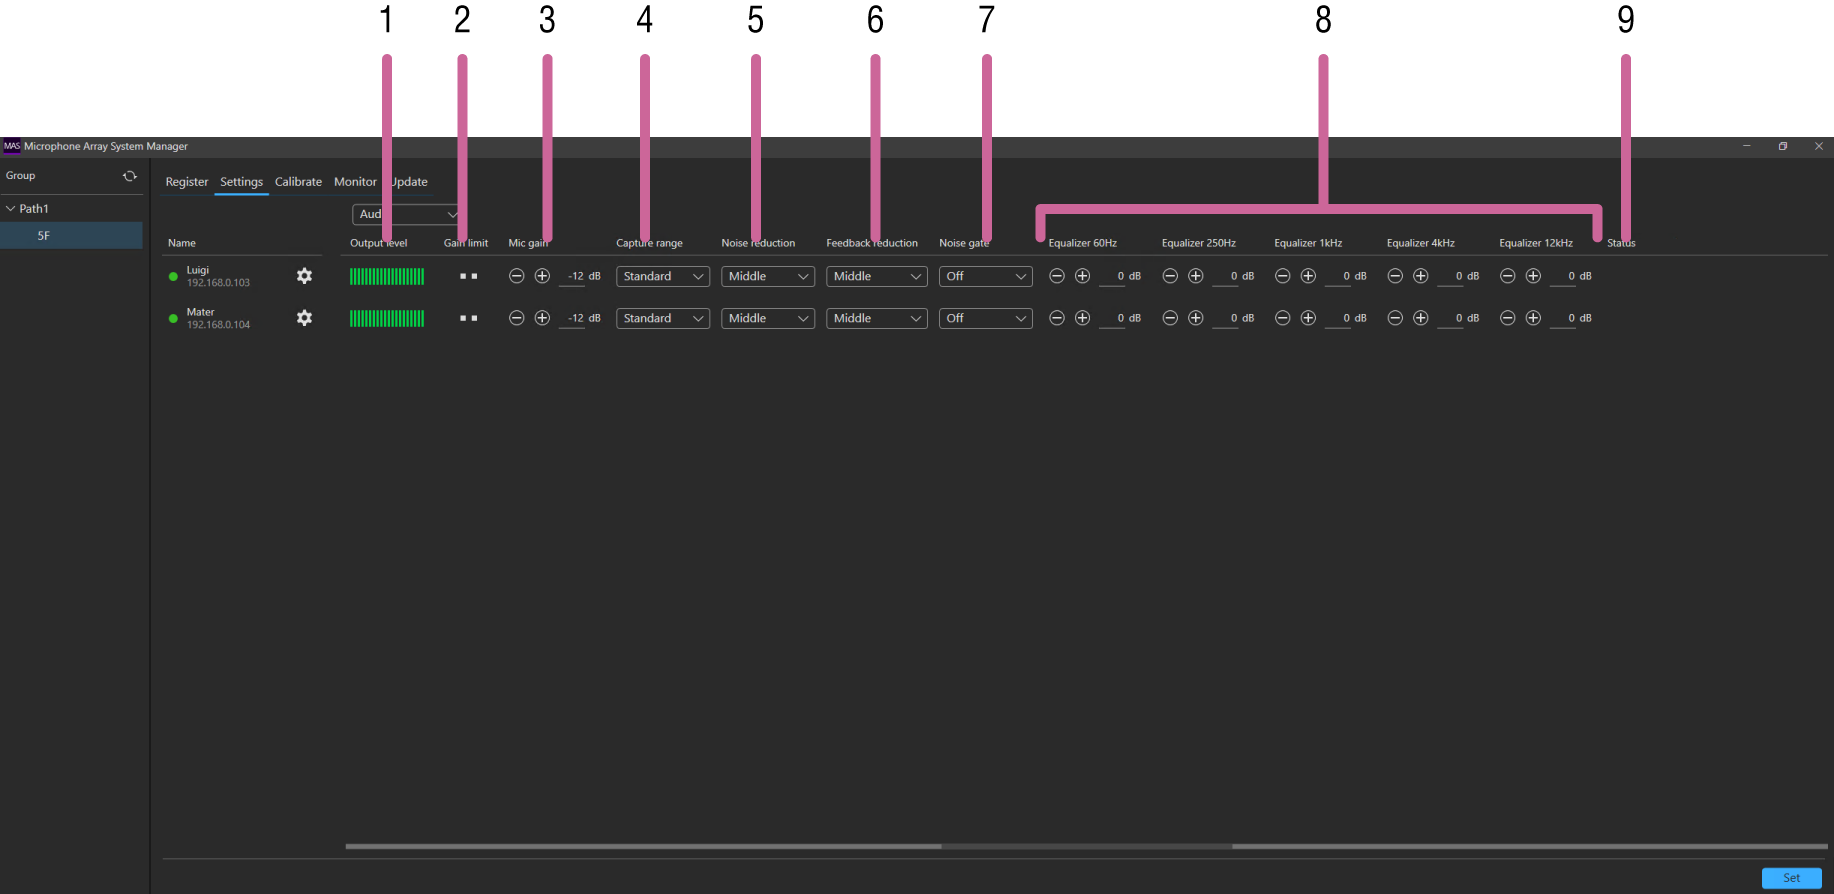This screenshot has height=894, width=1834.
Task: Open Mater Noise reduction dropdown
Action: (x=767, y=318)
